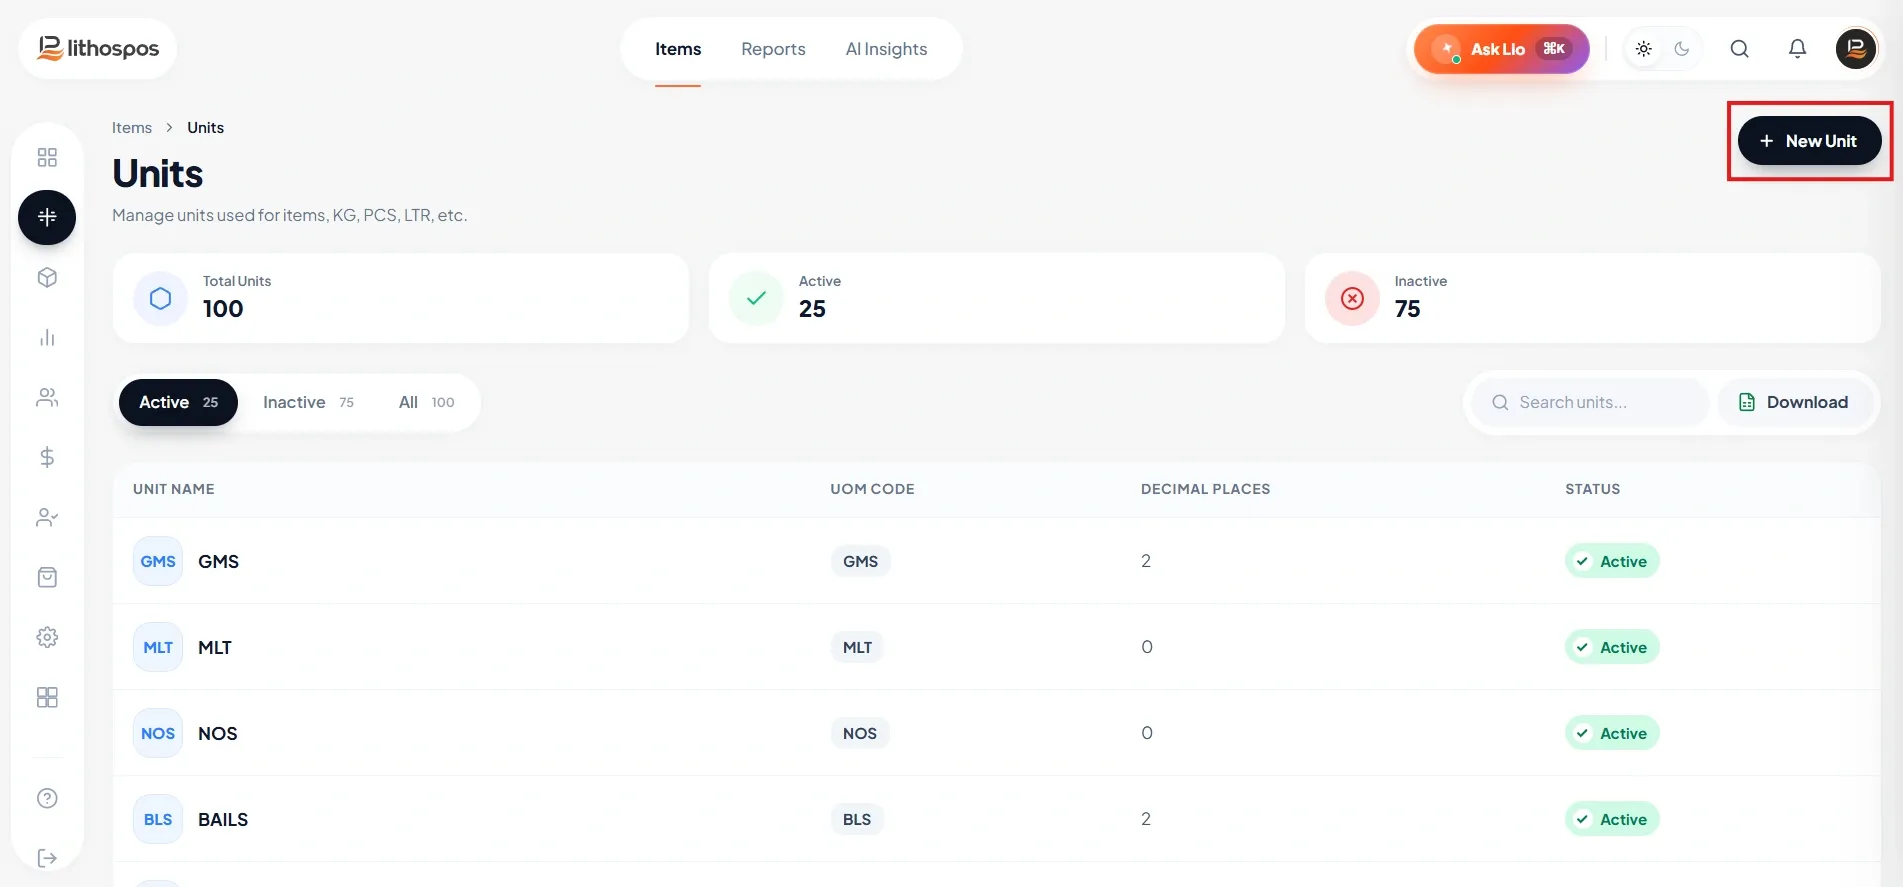Open the user profile avatar
Viewport: 1903px width, 887px height.
pos(1856,49)
